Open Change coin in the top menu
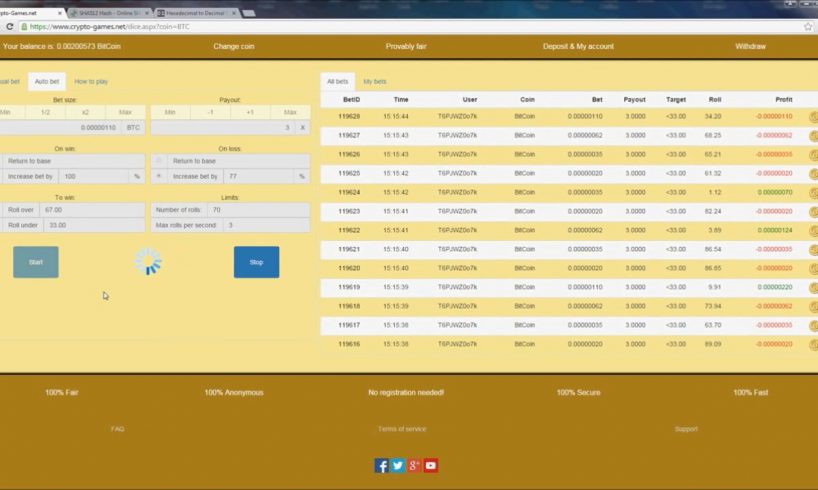Screen dimensions: 818x490 pos(232,46)
